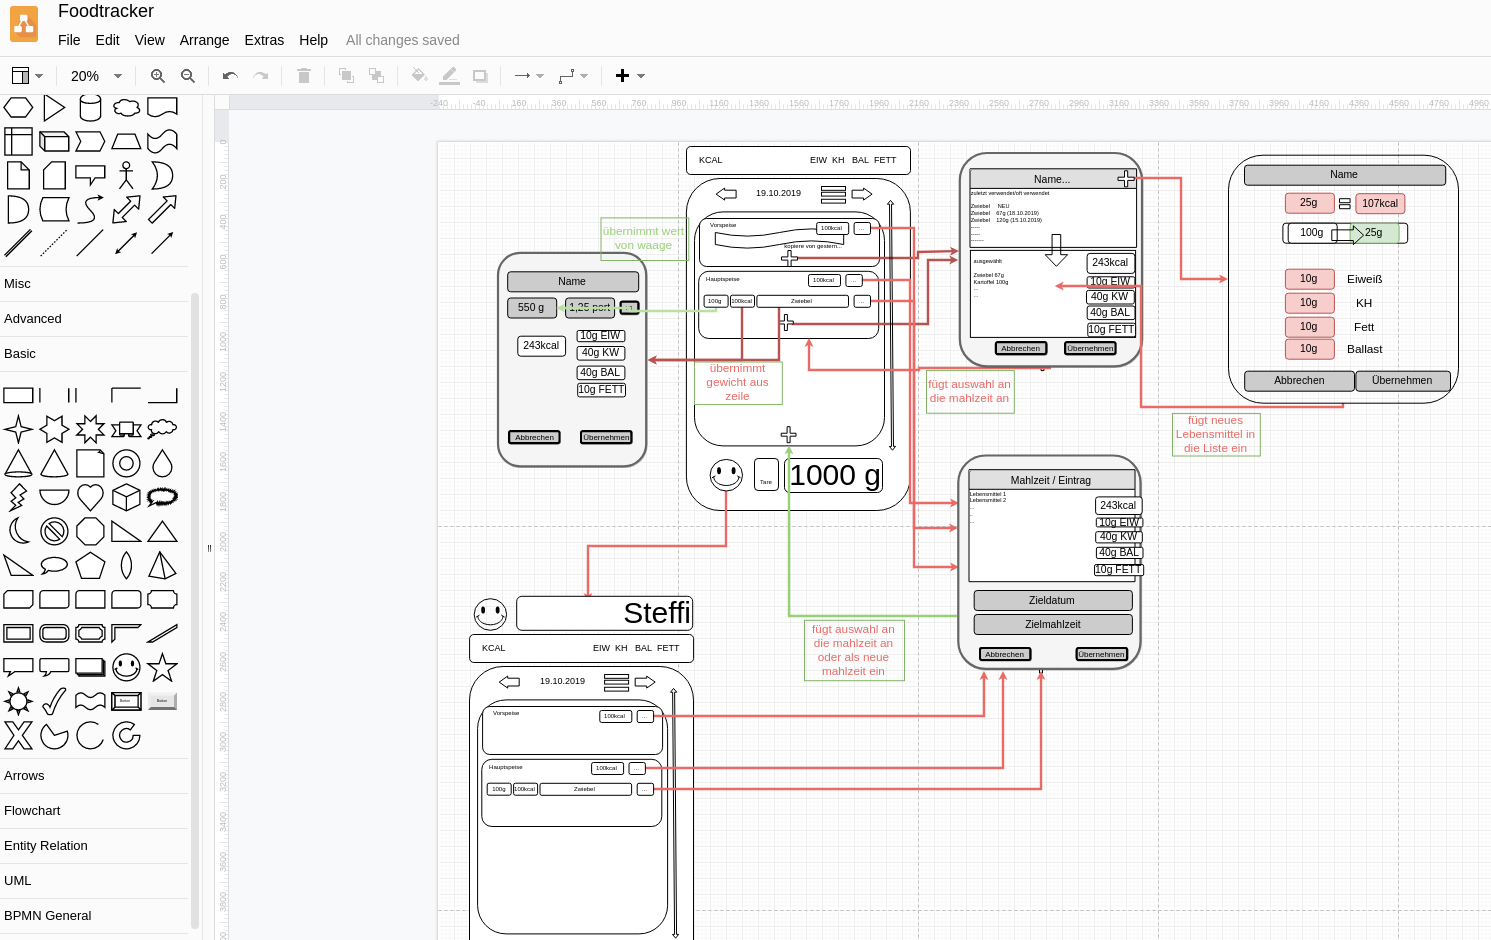Select the triangle shape at top
The height and width of the screenshot is (940, 1491).
(x=54, y=108)
